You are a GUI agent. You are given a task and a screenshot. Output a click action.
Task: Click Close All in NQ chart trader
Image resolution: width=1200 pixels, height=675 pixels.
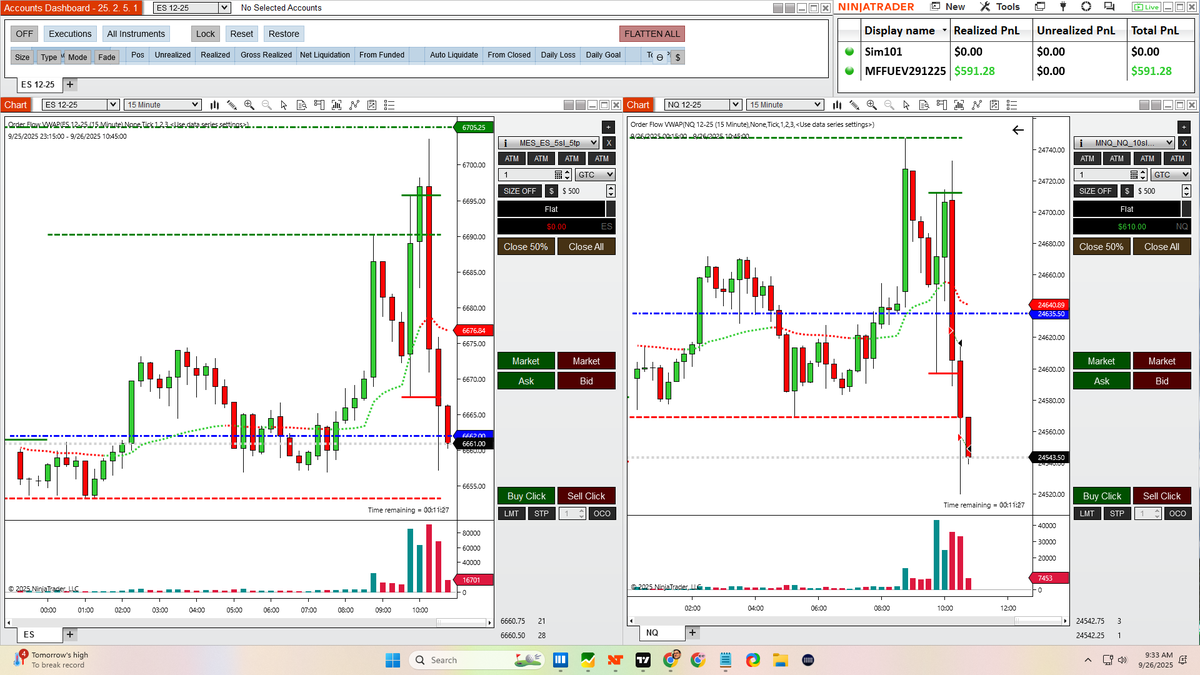pos(1162,246)
